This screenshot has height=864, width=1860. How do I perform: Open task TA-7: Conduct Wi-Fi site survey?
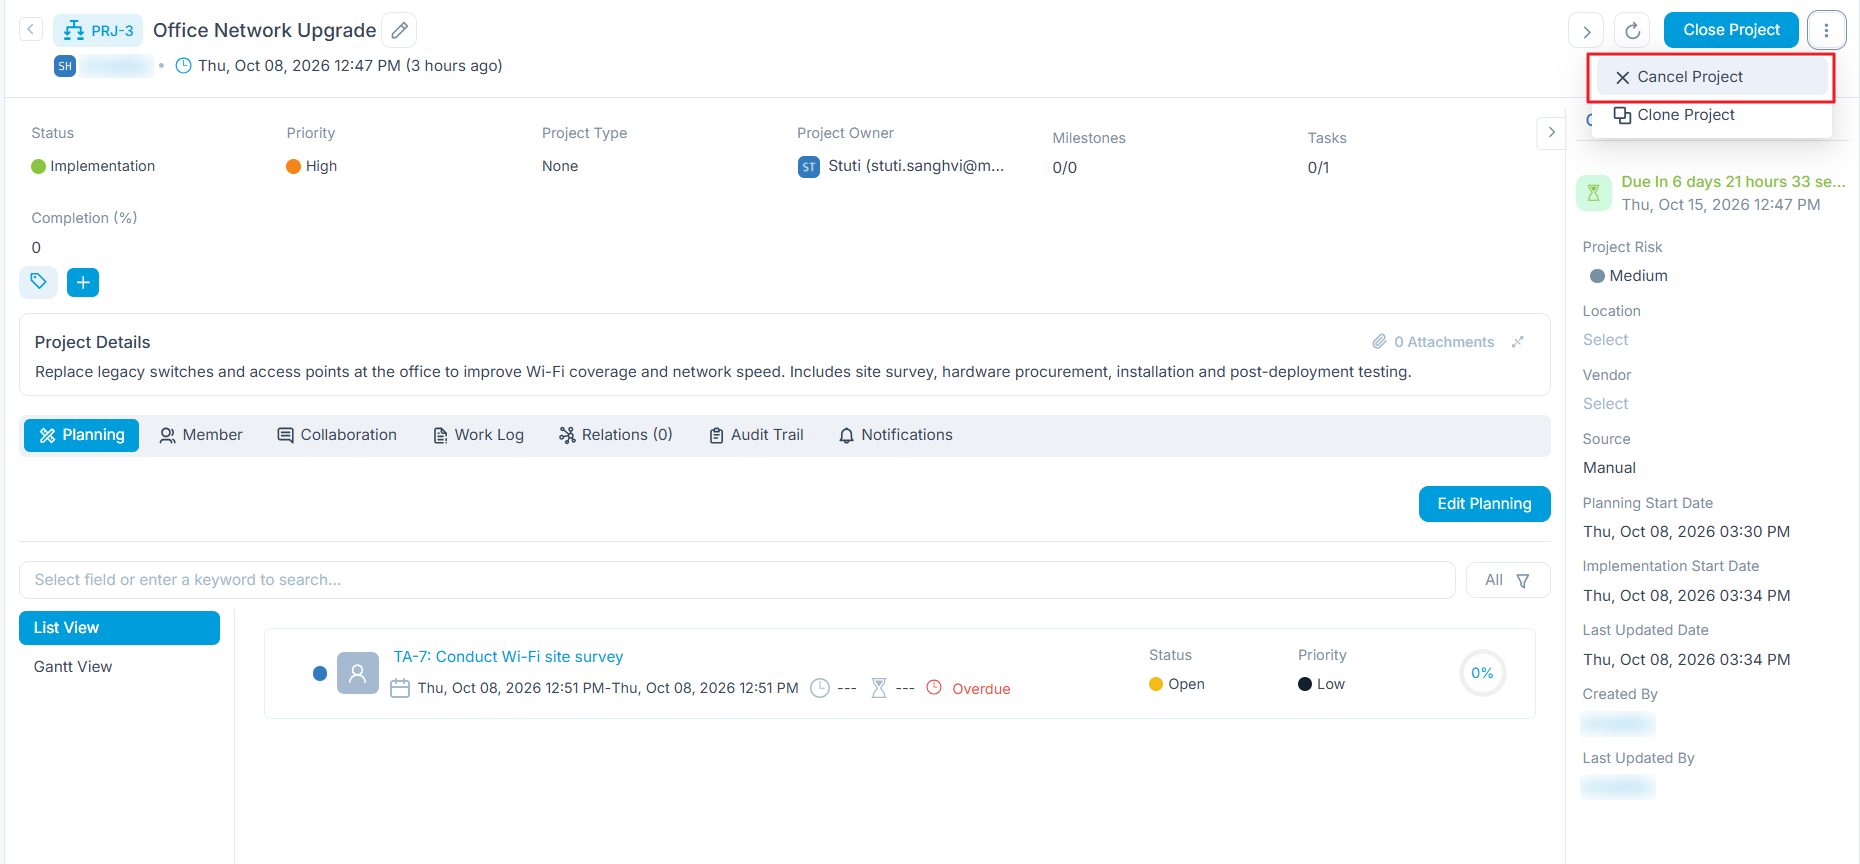[508, 657]
